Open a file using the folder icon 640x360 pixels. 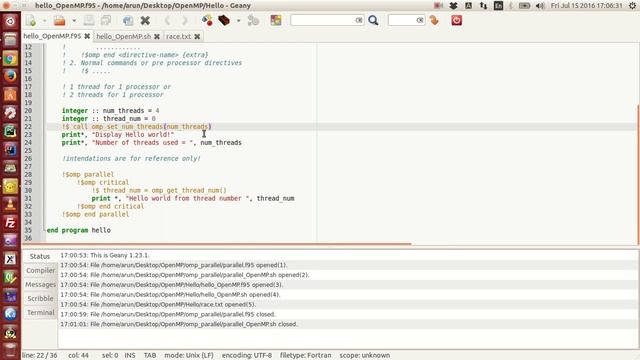pyautogui.click(x=60, y=20)
